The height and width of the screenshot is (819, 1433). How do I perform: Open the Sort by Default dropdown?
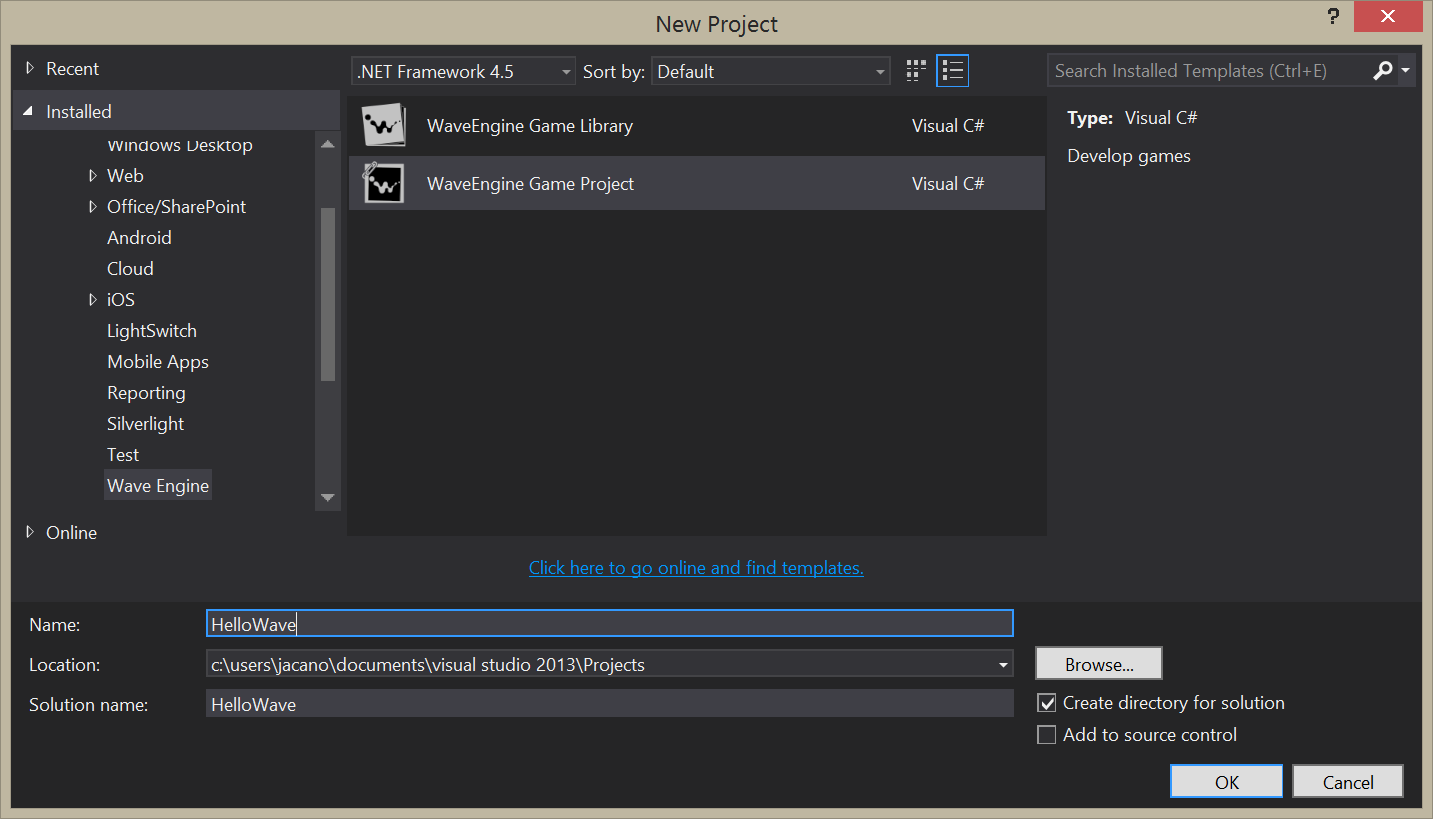(770, 71)
